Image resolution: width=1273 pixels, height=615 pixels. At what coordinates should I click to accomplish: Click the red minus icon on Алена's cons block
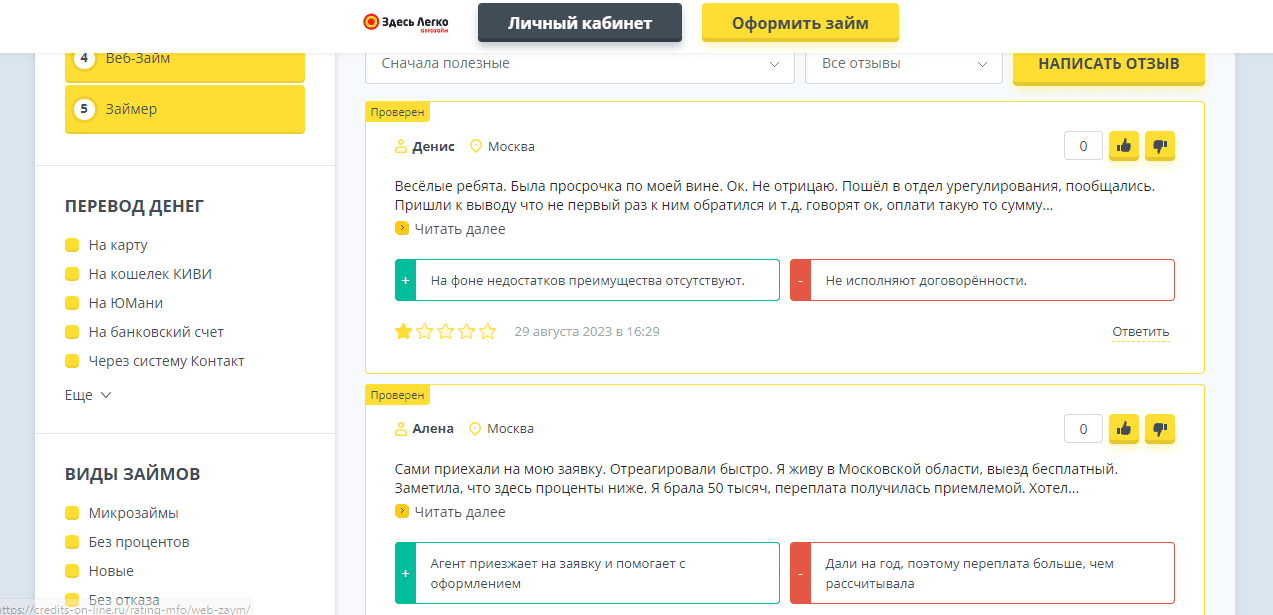tap(800, 572)
